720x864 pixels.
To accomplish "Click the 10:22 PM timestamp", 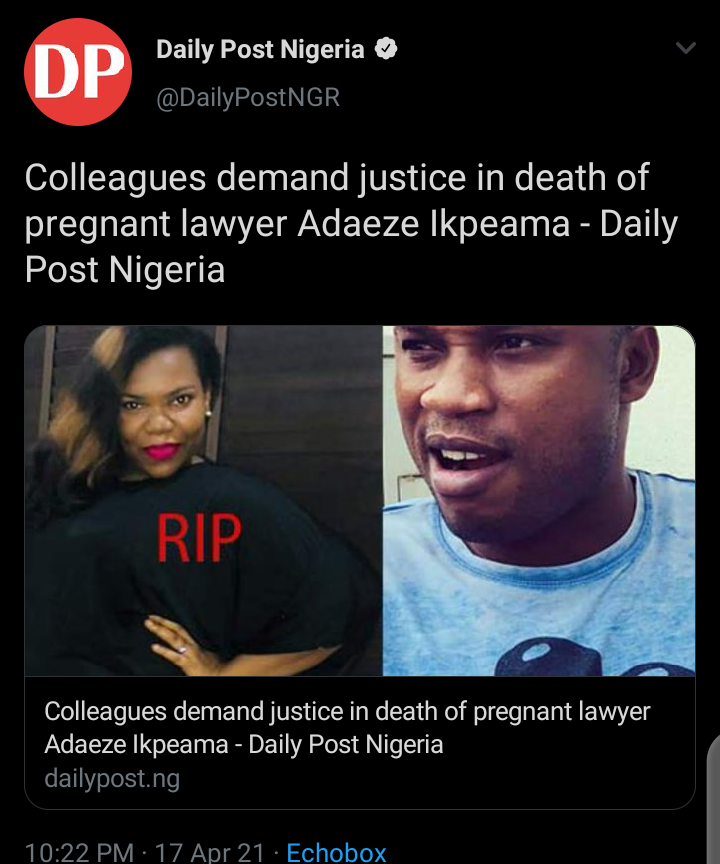I will pos(79,852).
